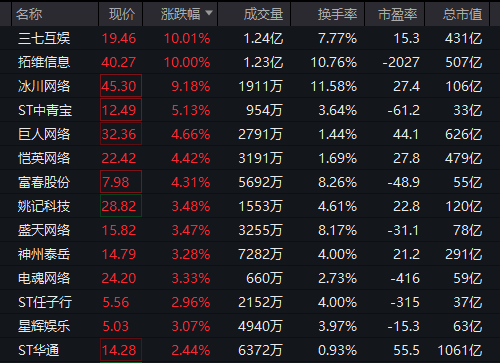Open the 三七互娱 stock row
Image resolution: width=500 pixels, height=363 pixels.
[x=250, y=38]
